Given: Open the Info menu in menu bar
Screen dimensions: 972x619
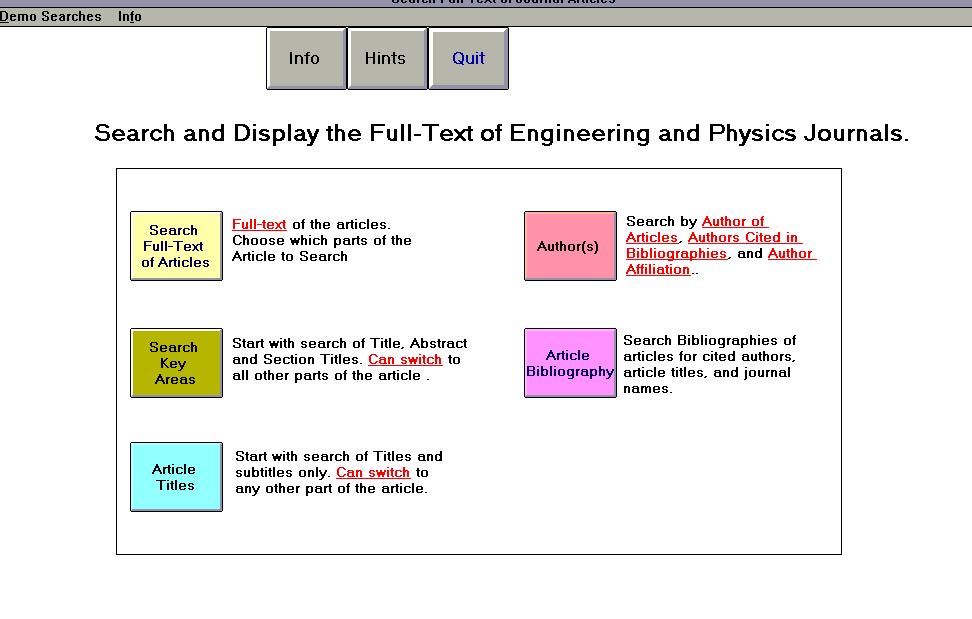Looking at the screenshot, I should (x=129, y=16).
